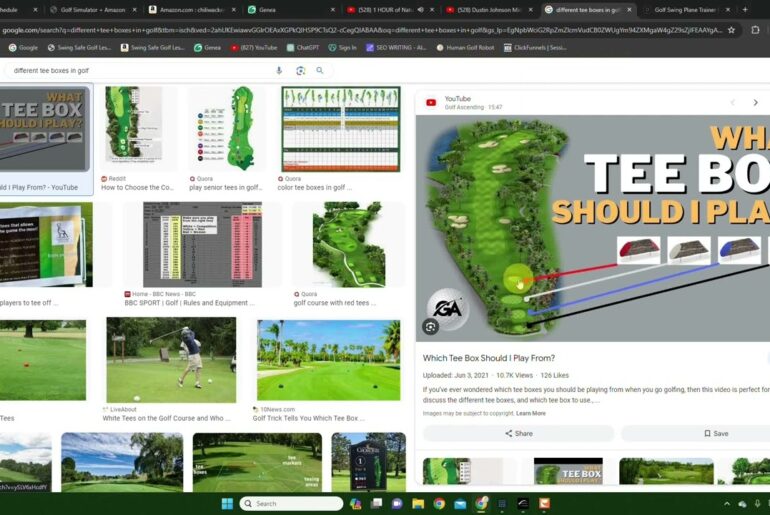Select BBC Sport Golf Rules thumbnail

coord(202,244)
